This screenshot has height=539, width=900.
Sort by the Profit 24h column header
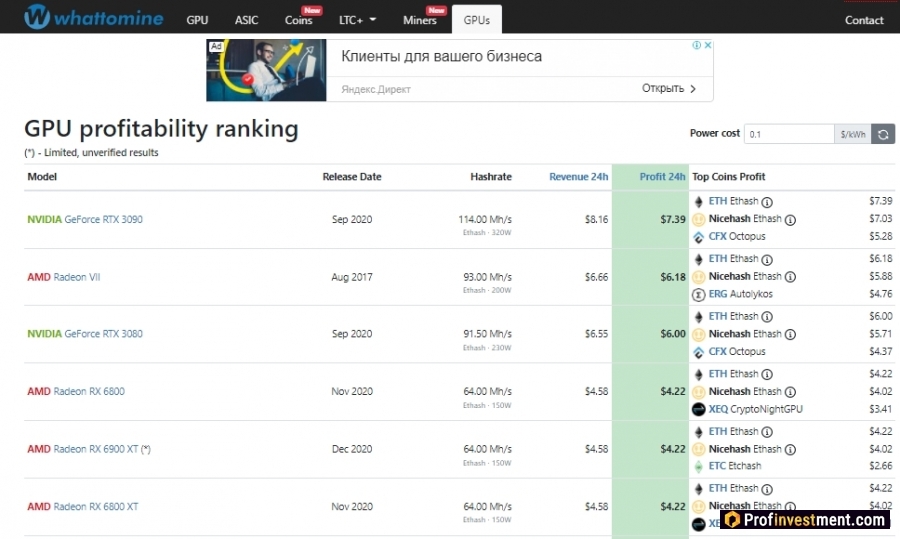662,177
